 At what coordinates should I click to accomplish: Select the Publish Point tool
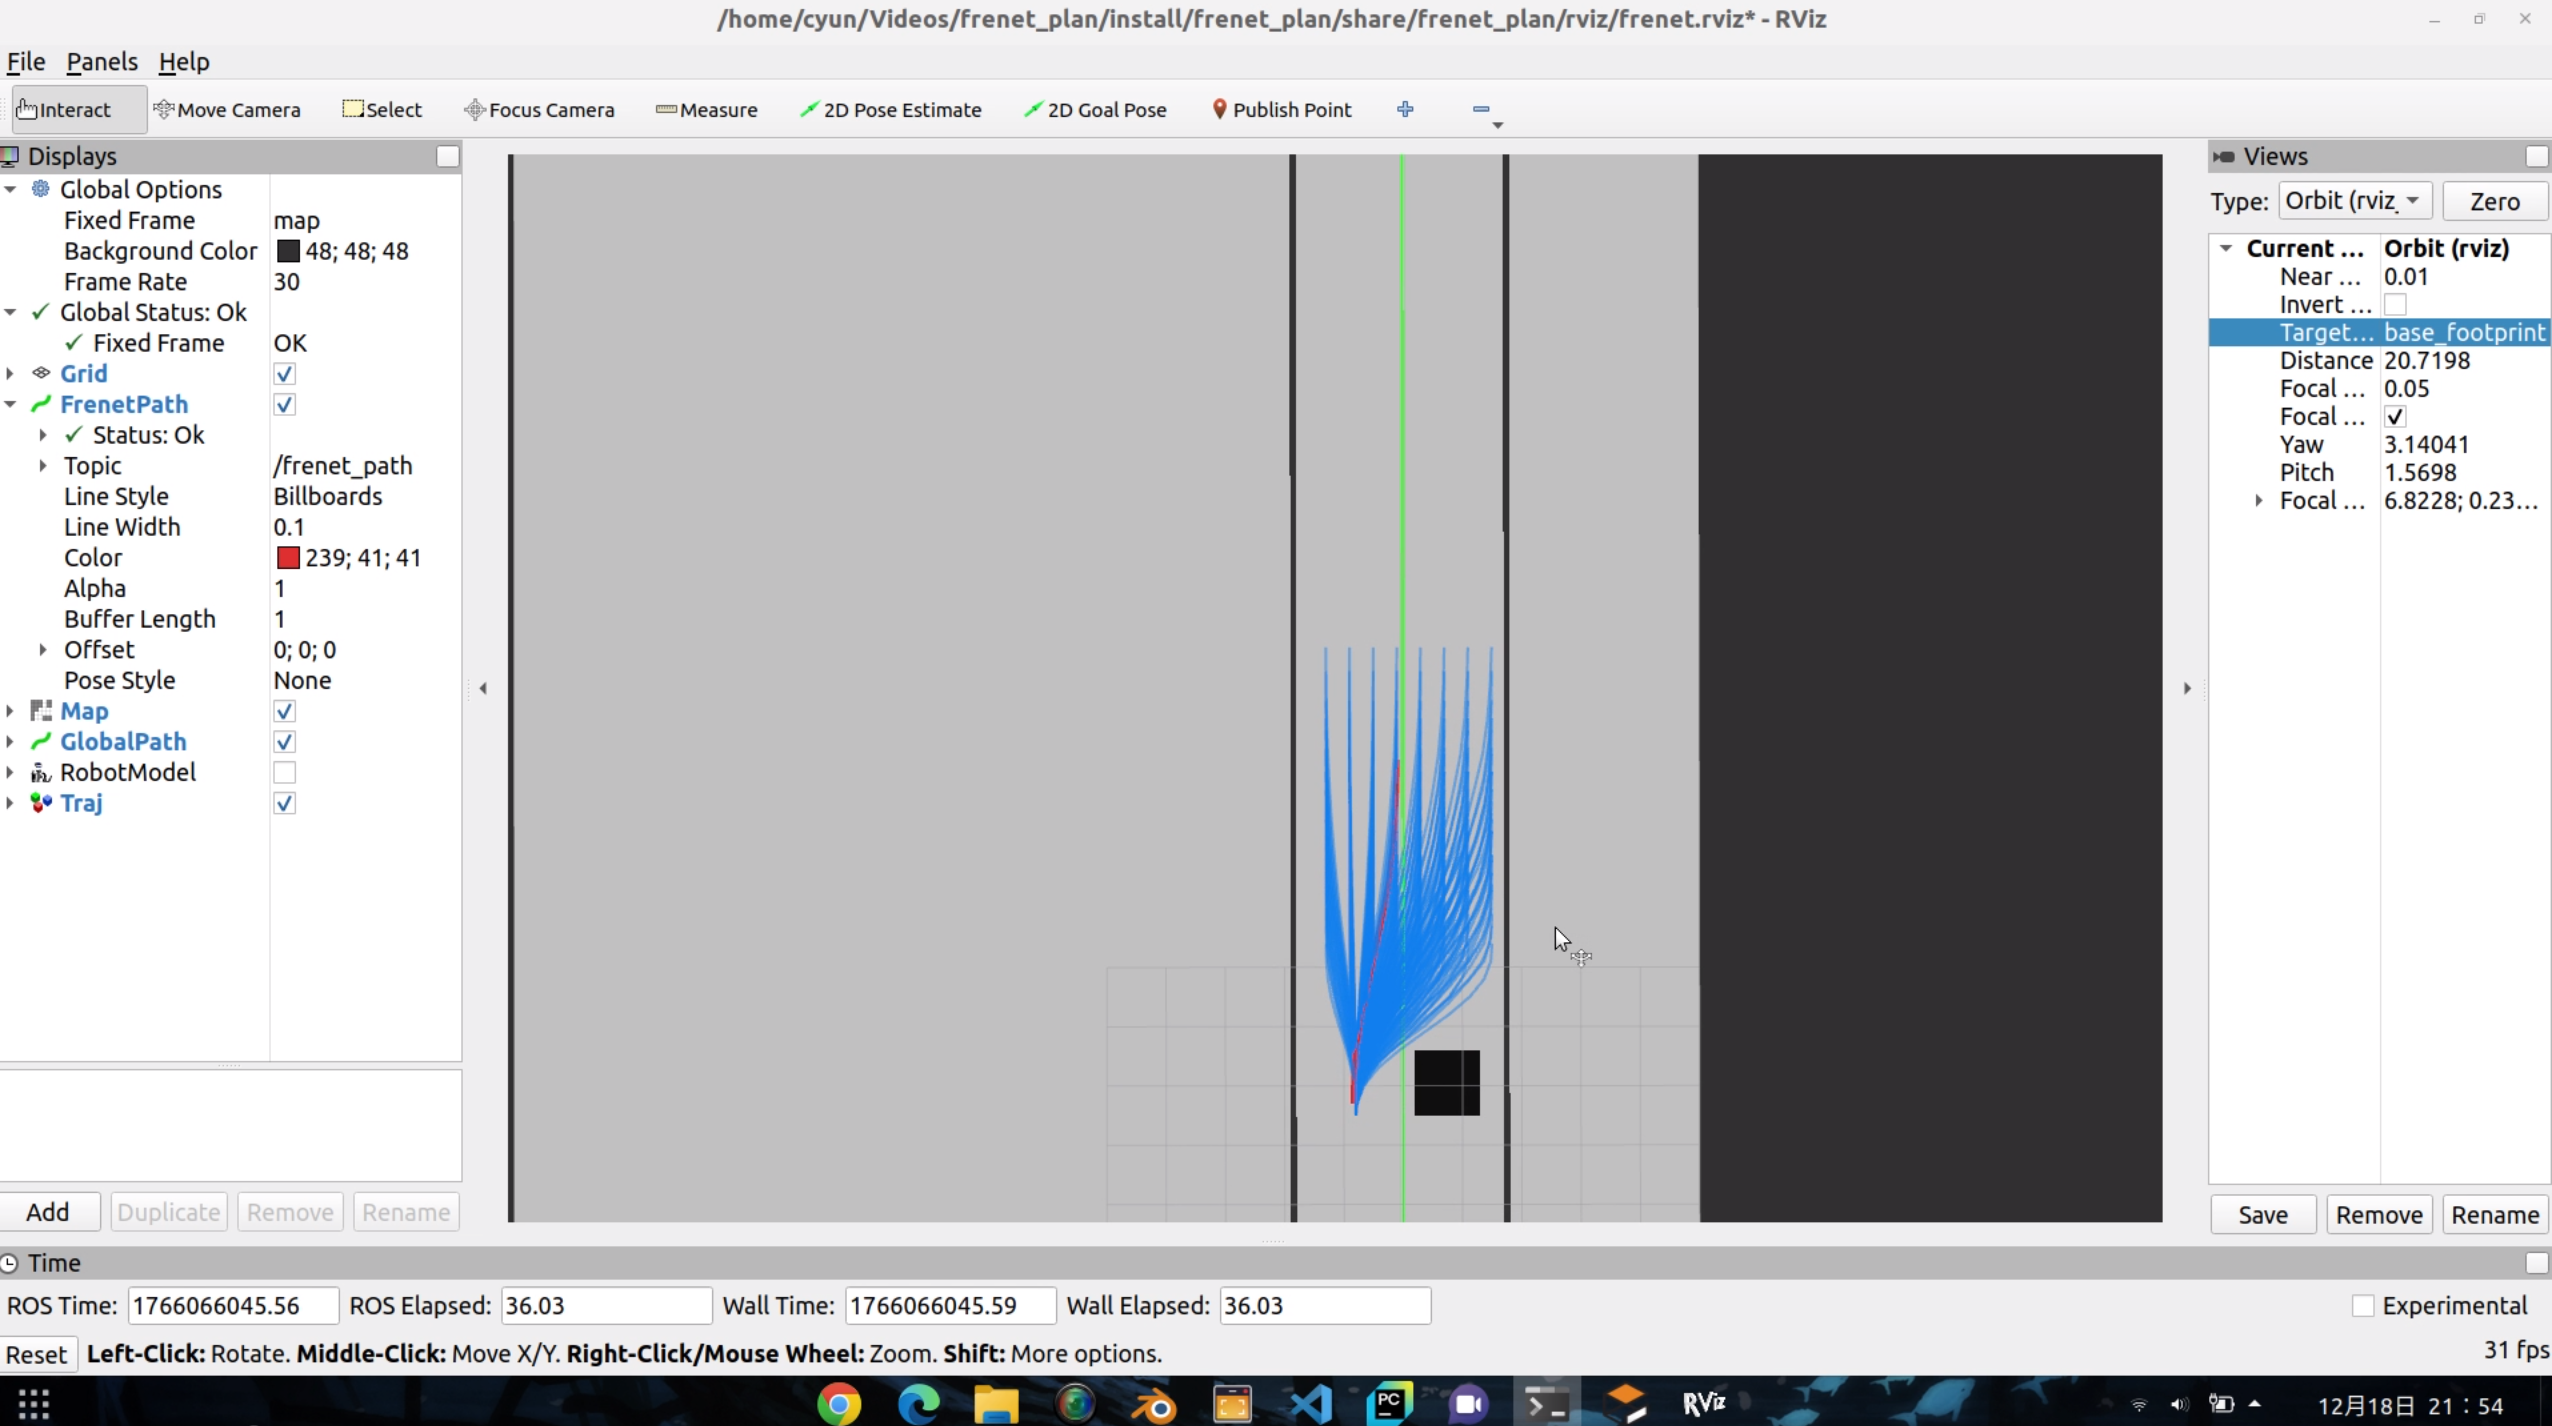click(x=1281, y=110)
